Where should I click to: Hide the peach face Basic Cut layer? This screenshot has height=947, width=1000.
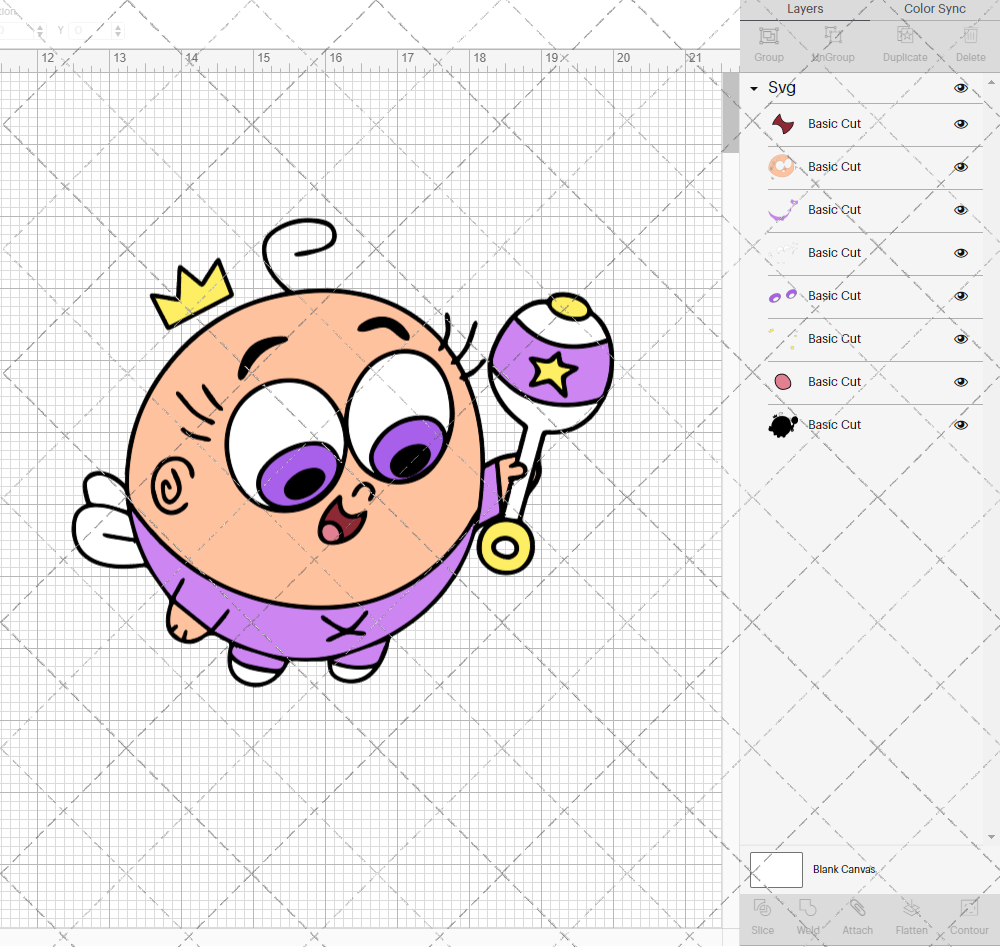[960, 167]
